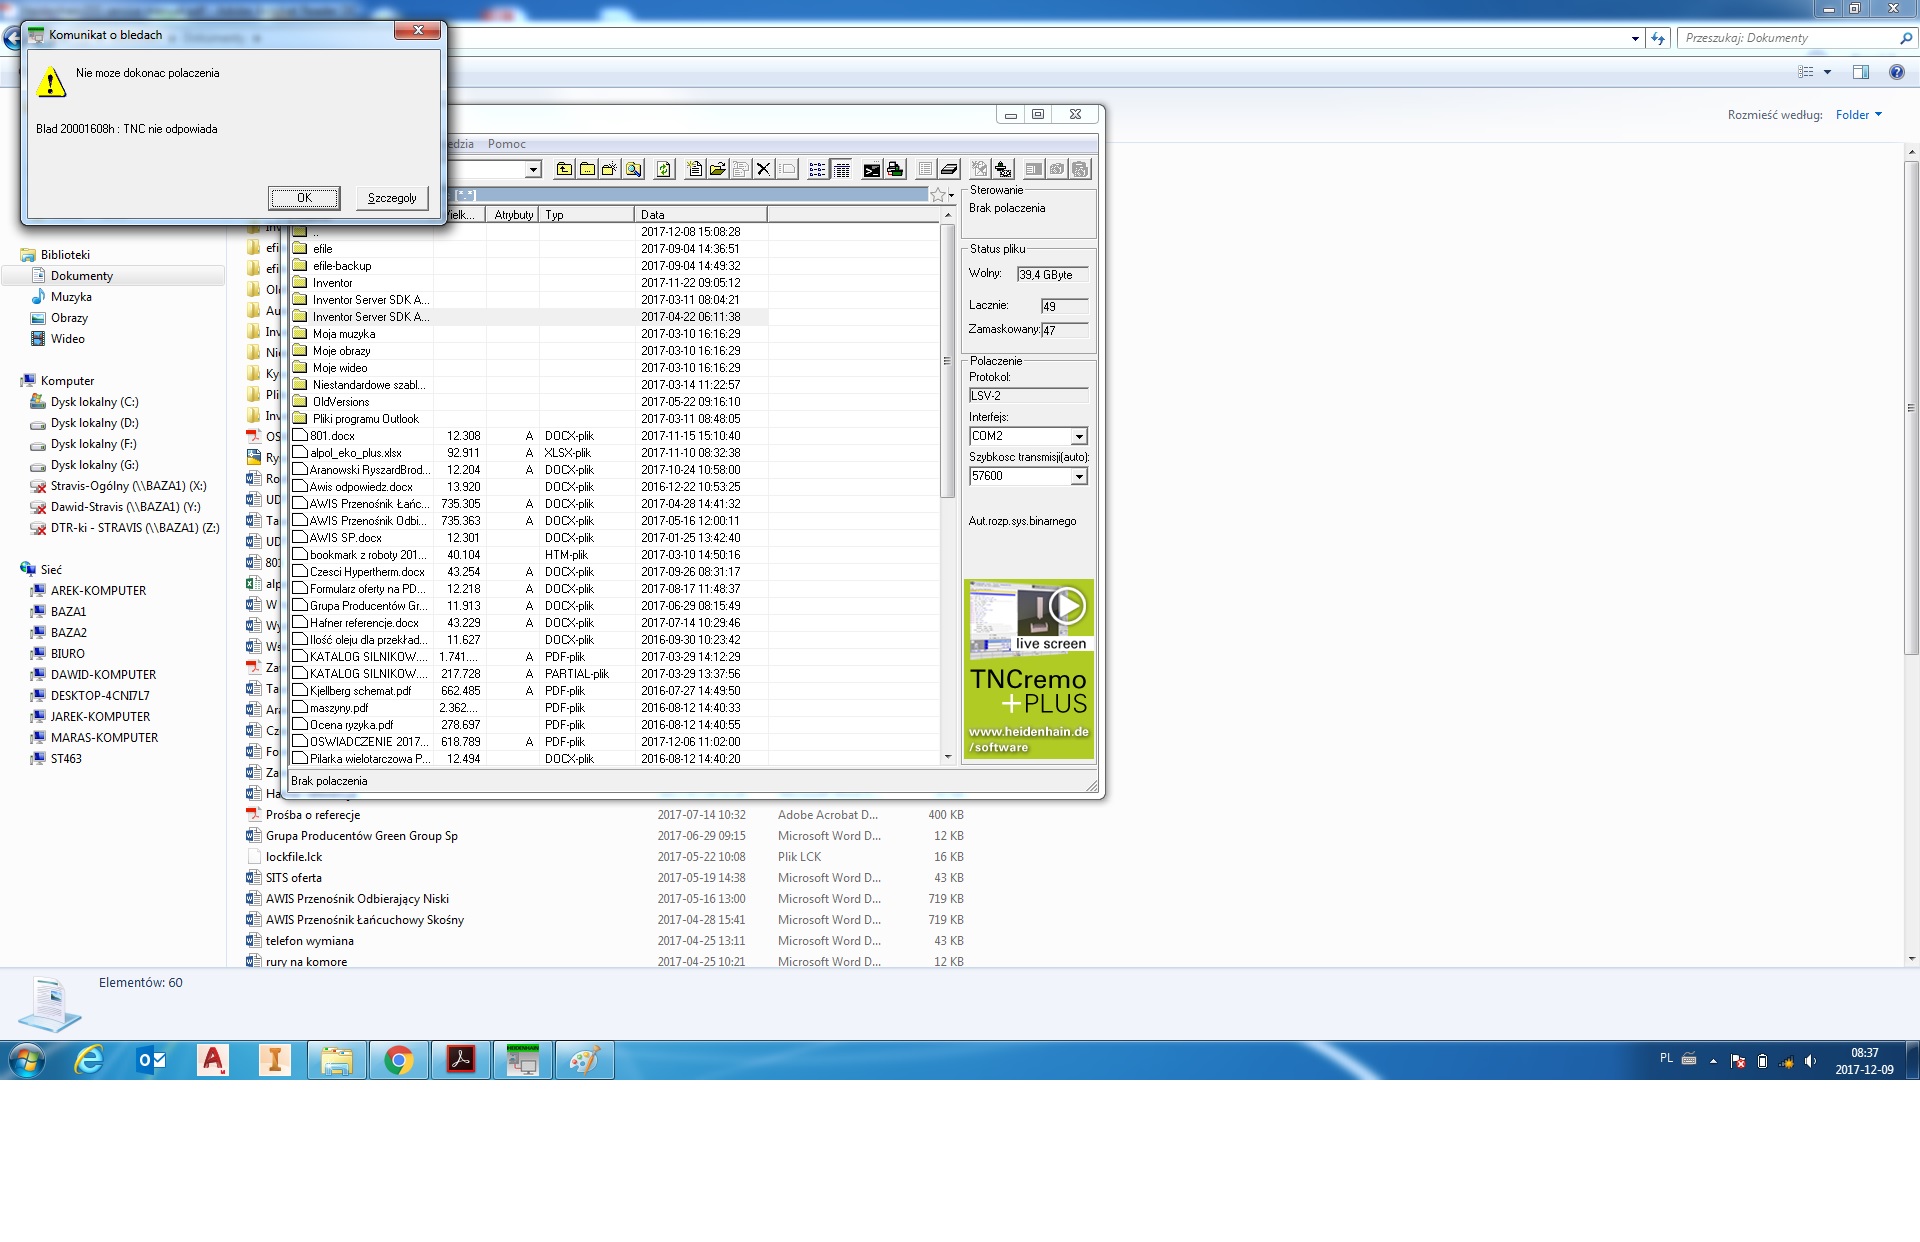Click the connection setup icon
This screenshot has width=1920, height=1242.
1002,169
